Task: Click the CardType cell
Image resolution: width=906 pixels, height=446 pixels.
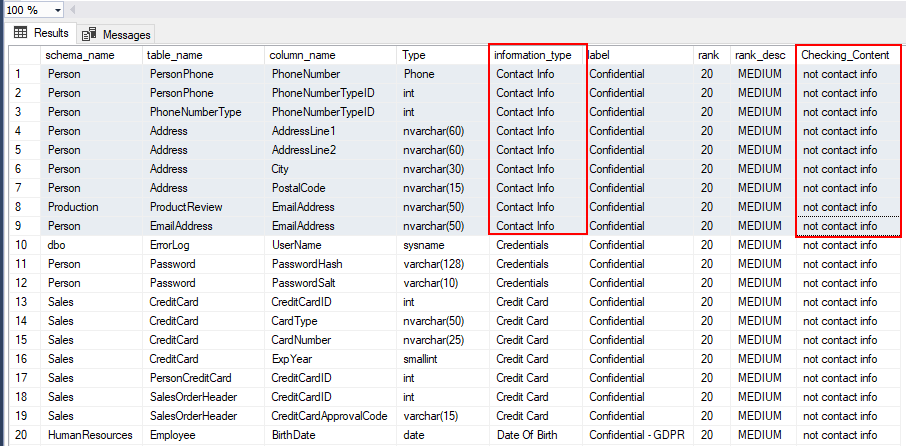Action: [331, 321]
